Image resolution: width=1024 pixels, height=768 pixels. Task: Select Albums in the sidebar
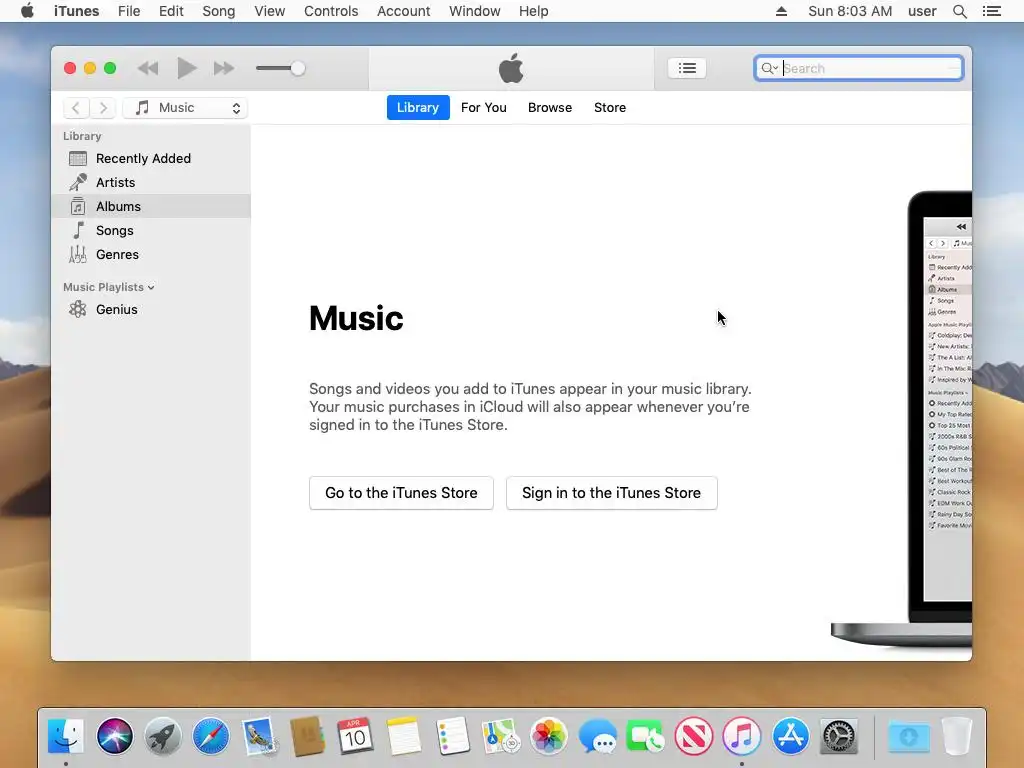[x=151, y=206]
